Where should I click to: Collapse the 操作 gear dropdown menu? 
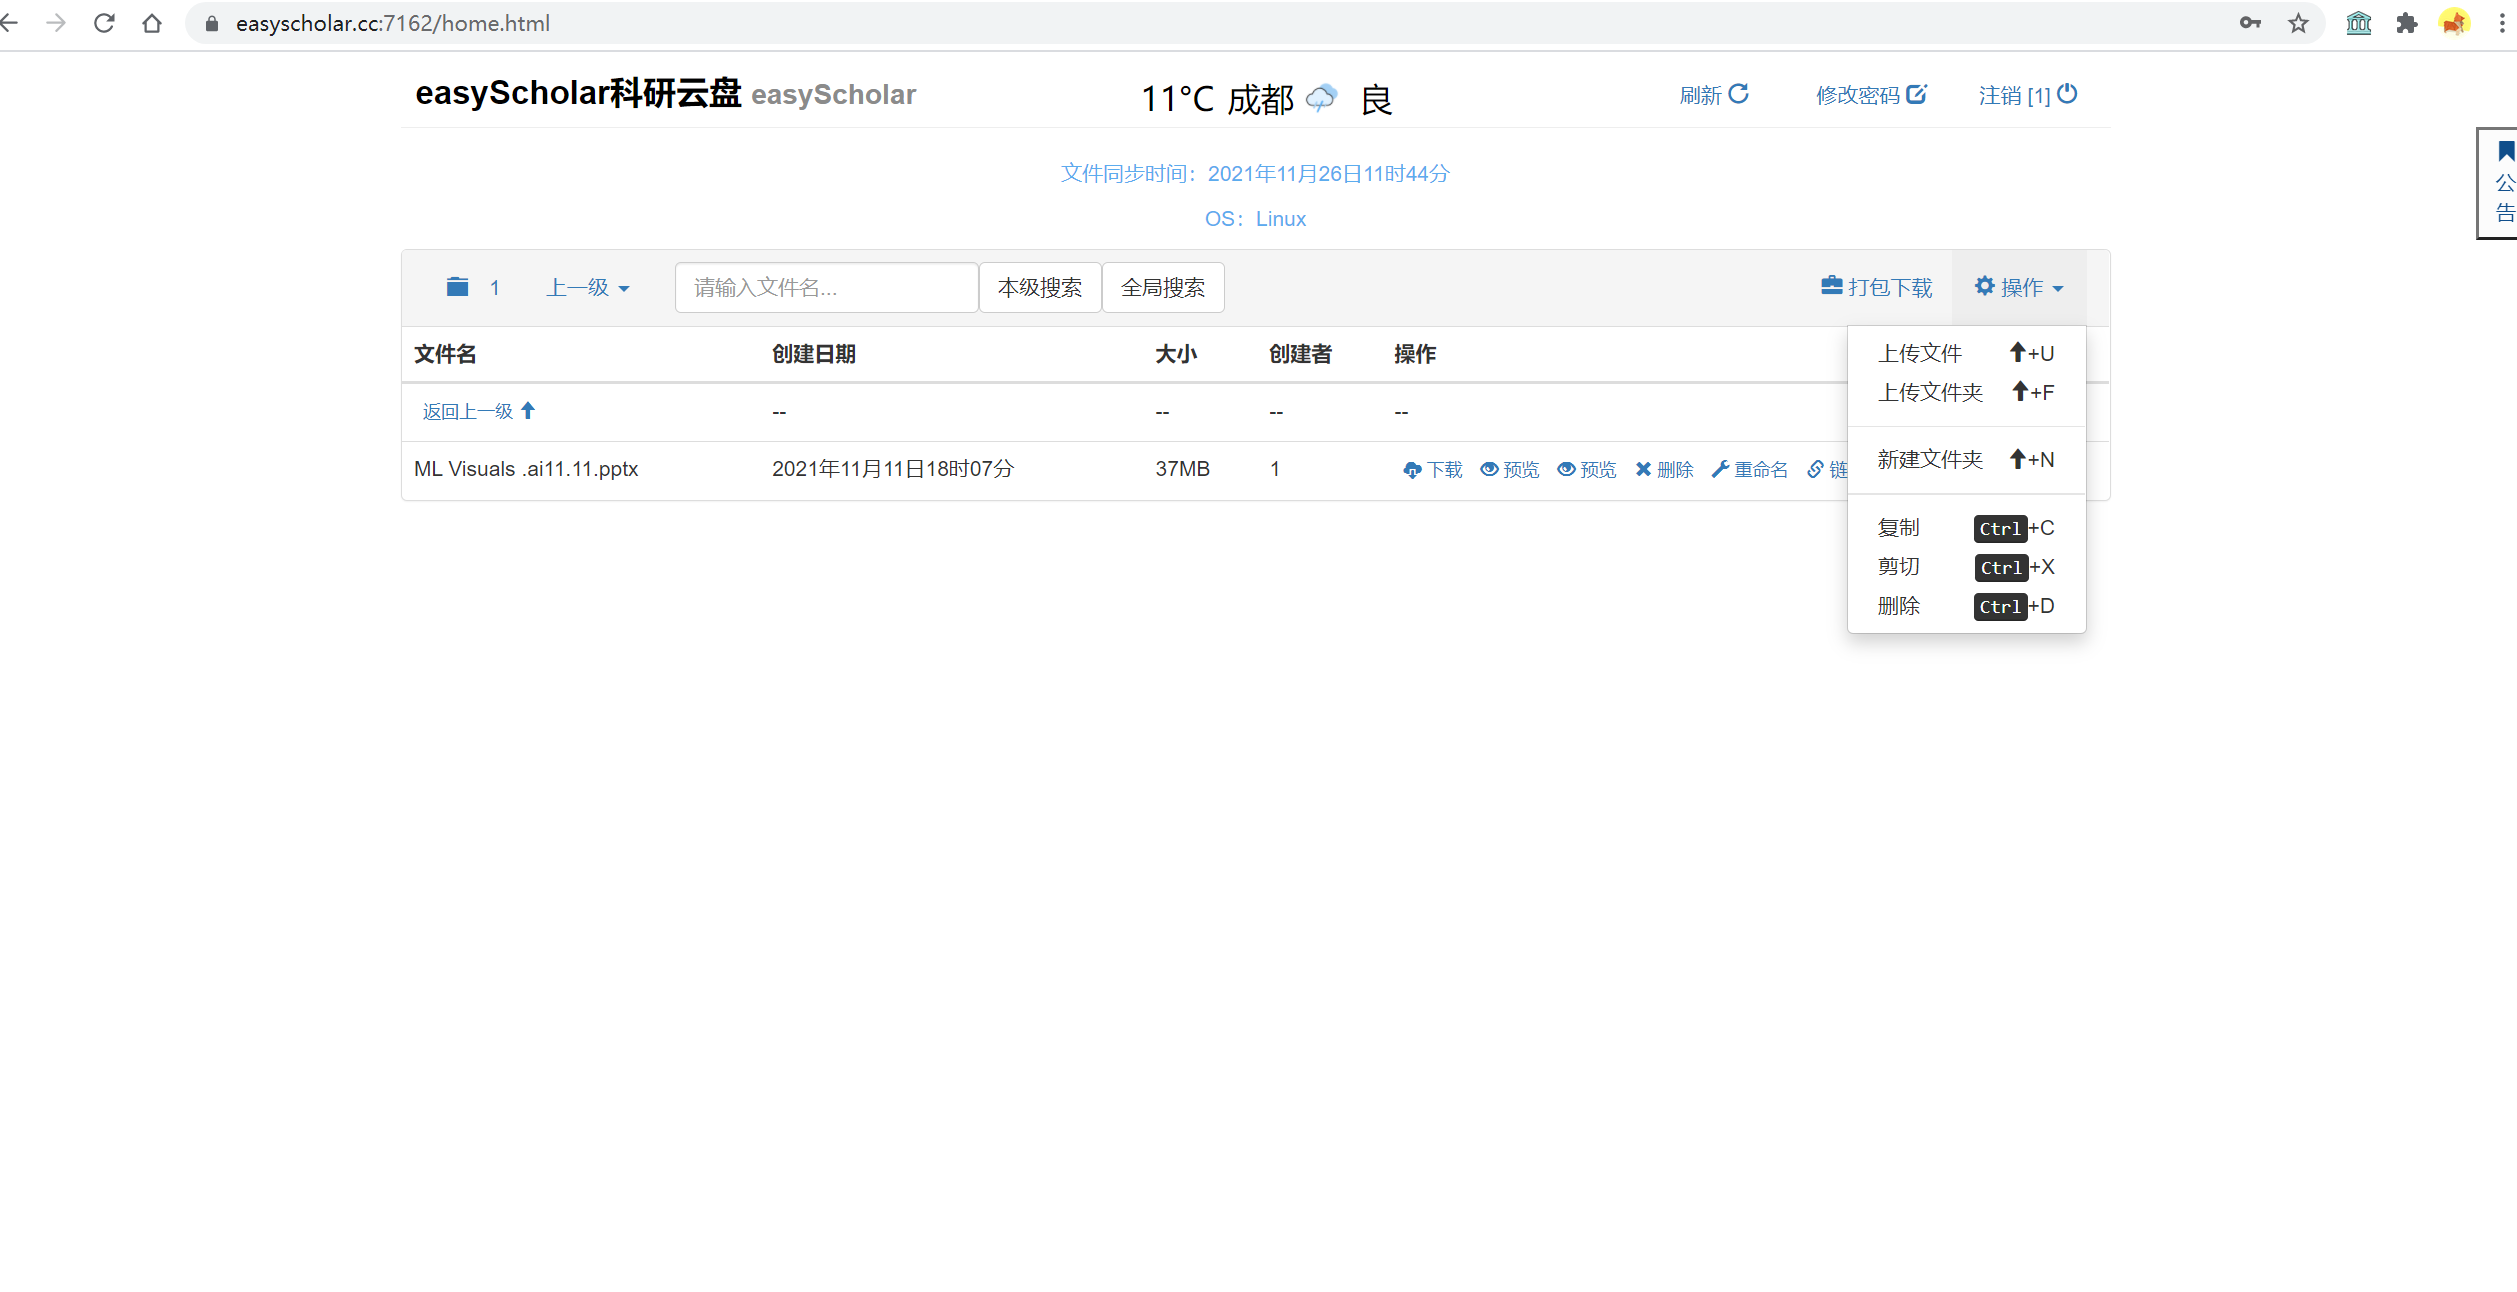tap(2019, 288)
